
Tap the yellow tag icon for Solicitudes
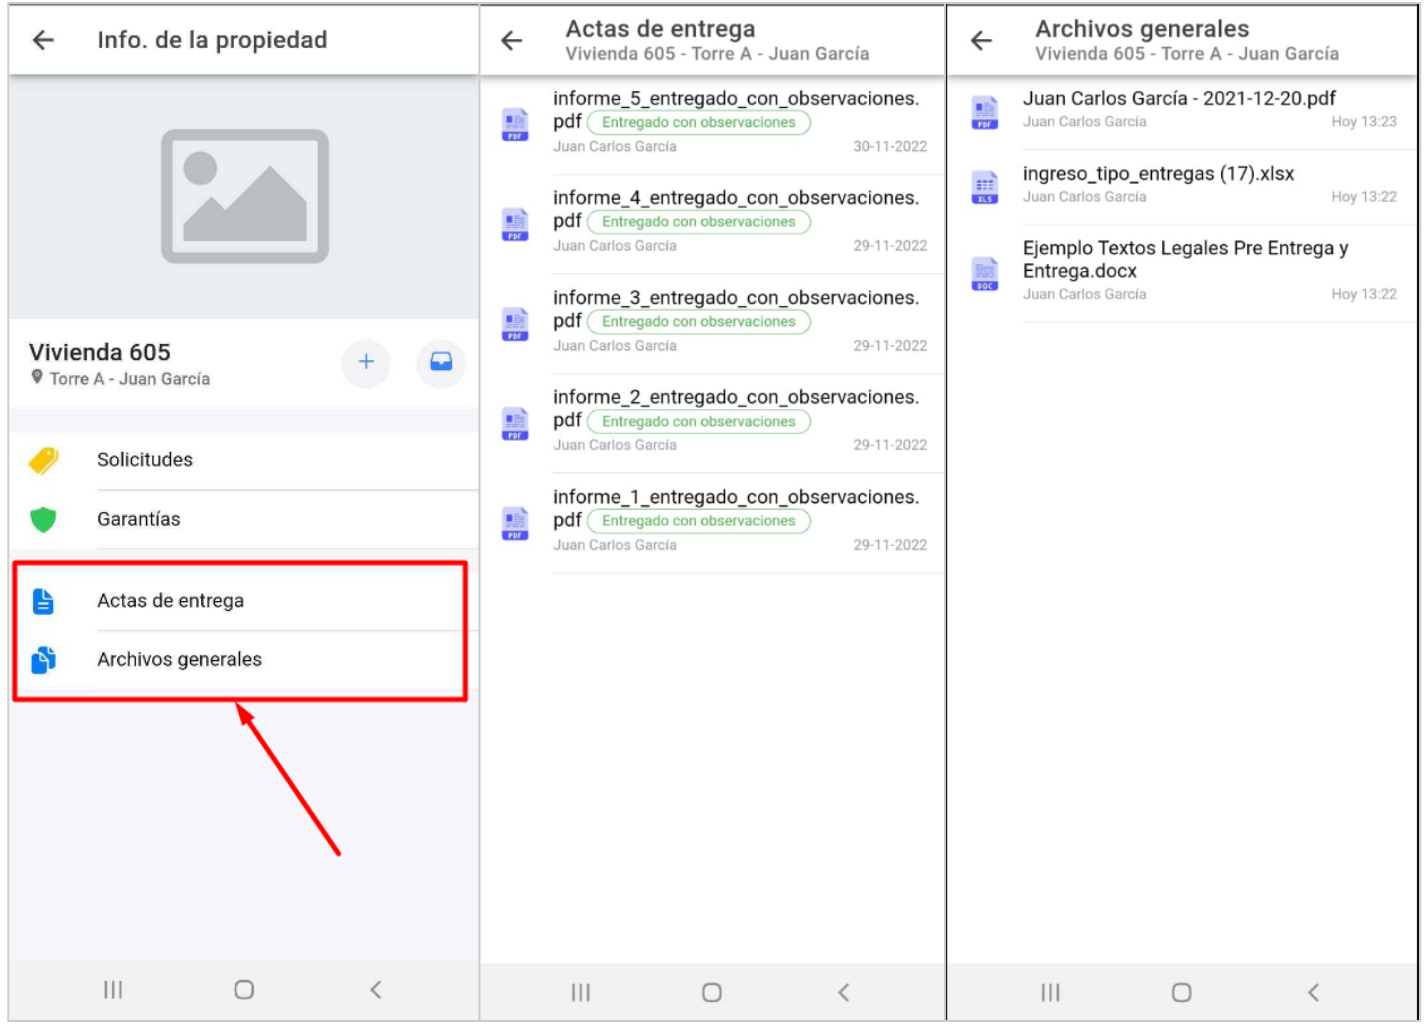[x=43, y=460]
